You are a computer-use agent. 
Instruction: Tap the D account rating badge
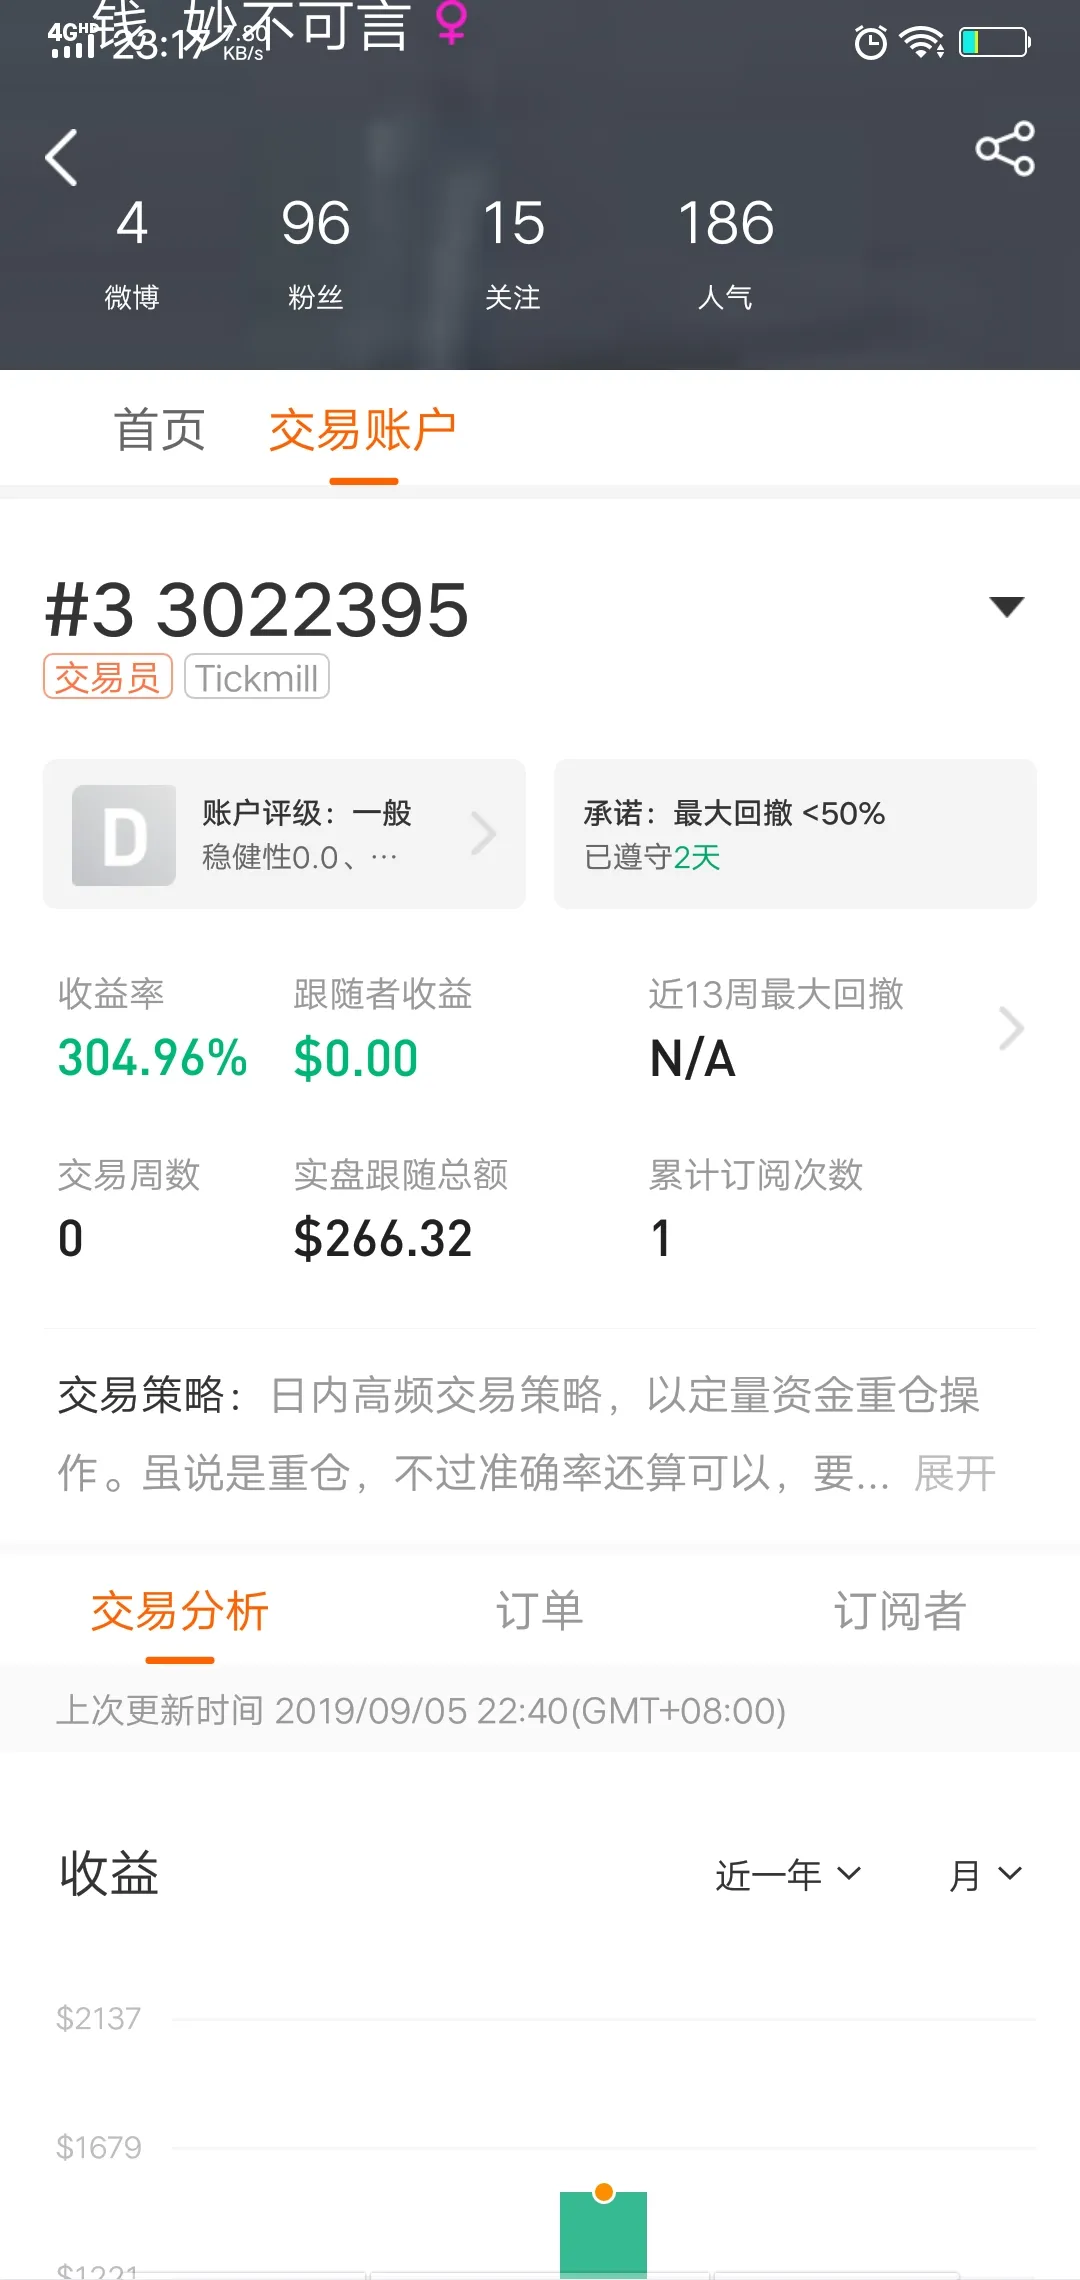point(124,835)
